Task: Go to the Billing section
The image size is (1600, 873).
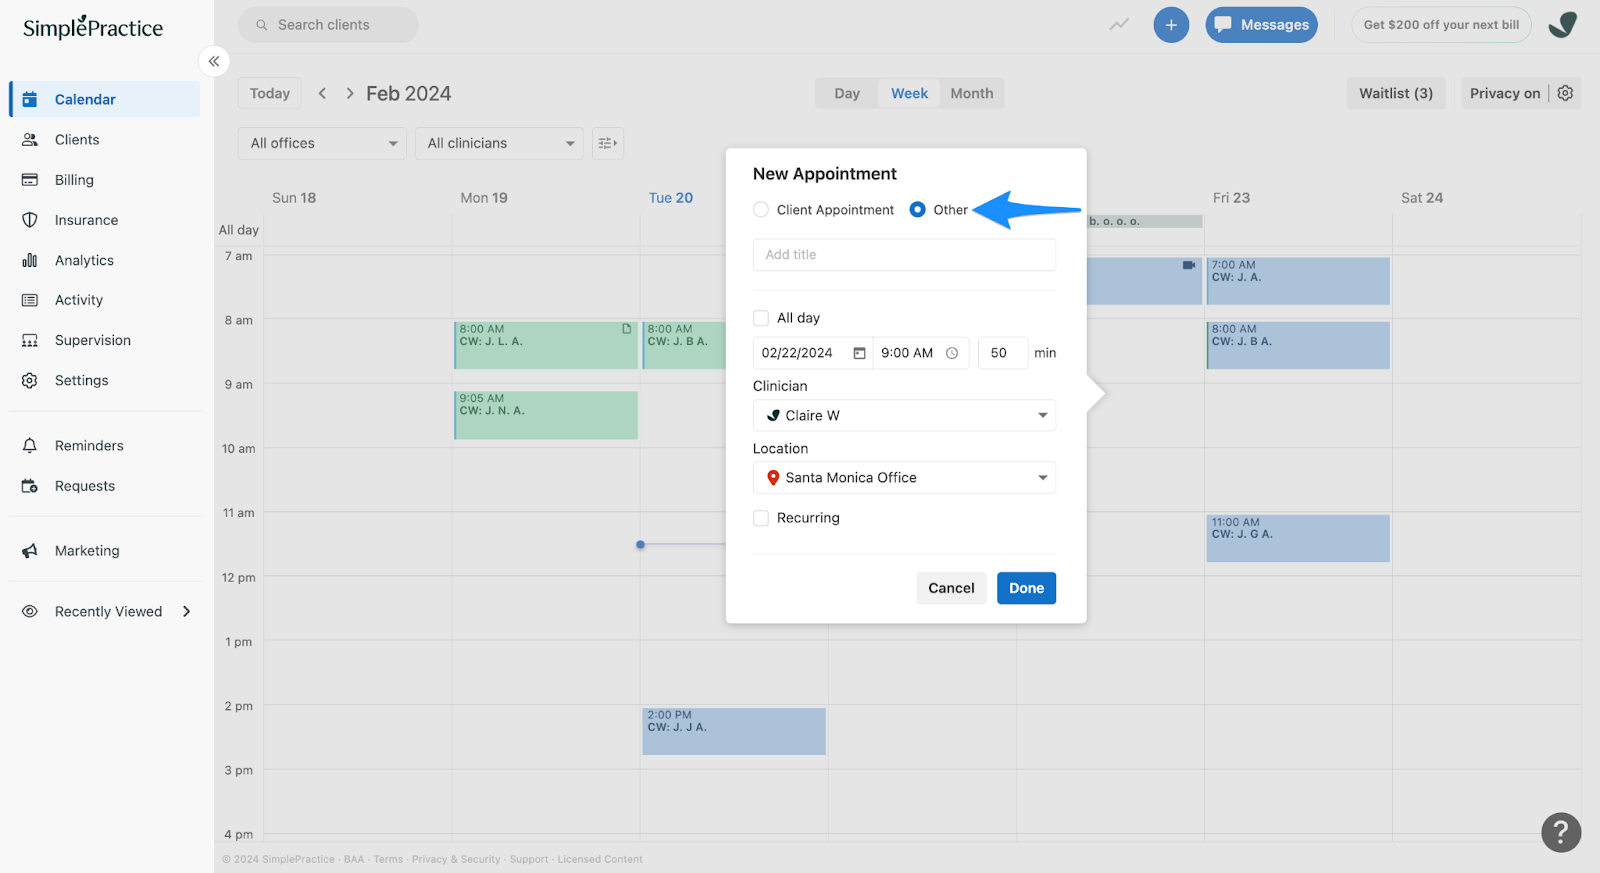Action: (72, 179)
